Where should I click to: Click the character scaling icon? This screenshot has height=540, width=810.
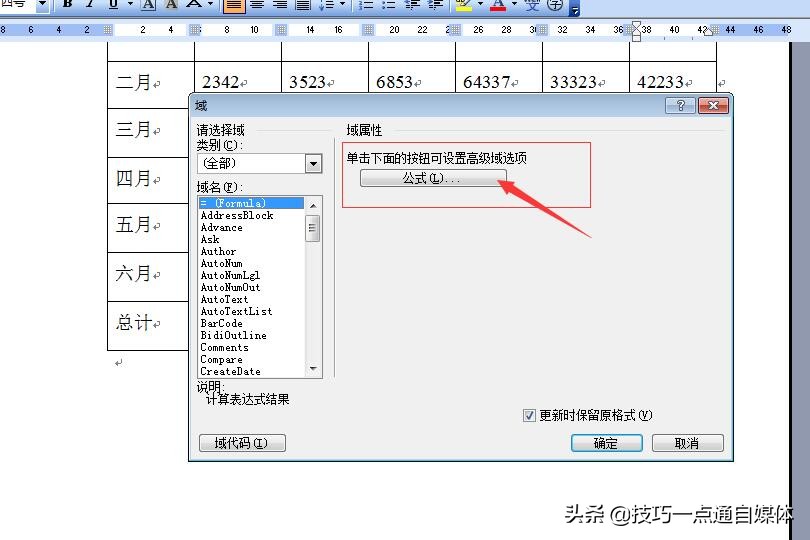click(194, 4)
